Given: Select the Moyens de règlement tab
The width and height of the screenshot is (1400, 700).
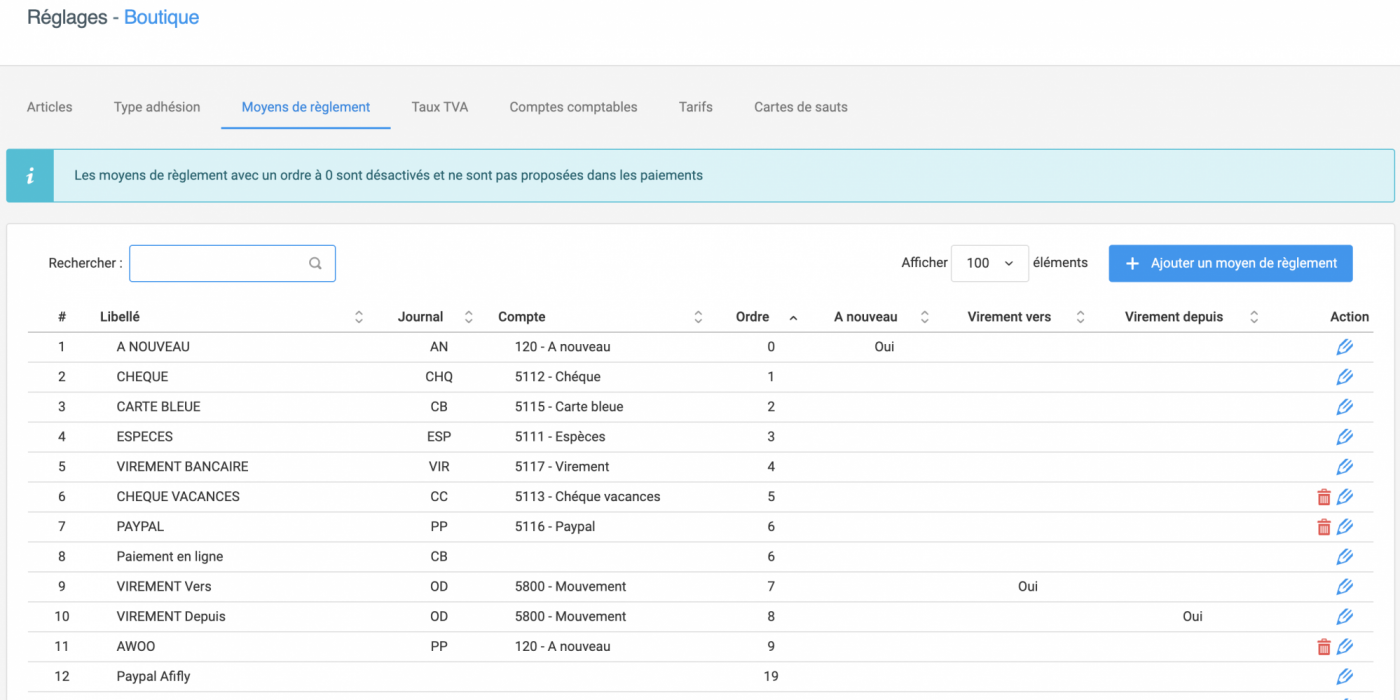Looking at the screenshot, I should pyautogui.click(x=306, y=107).
